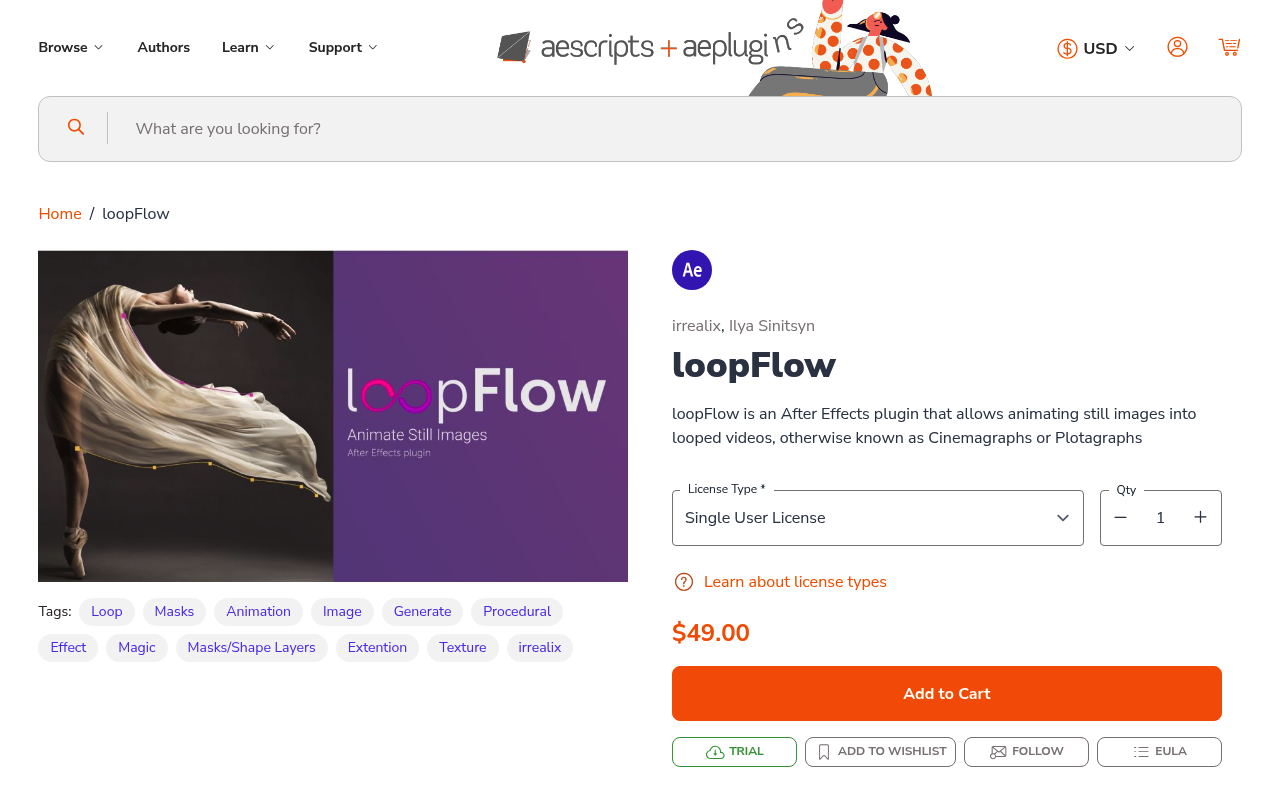Open the account login icon

point(1178,47)
